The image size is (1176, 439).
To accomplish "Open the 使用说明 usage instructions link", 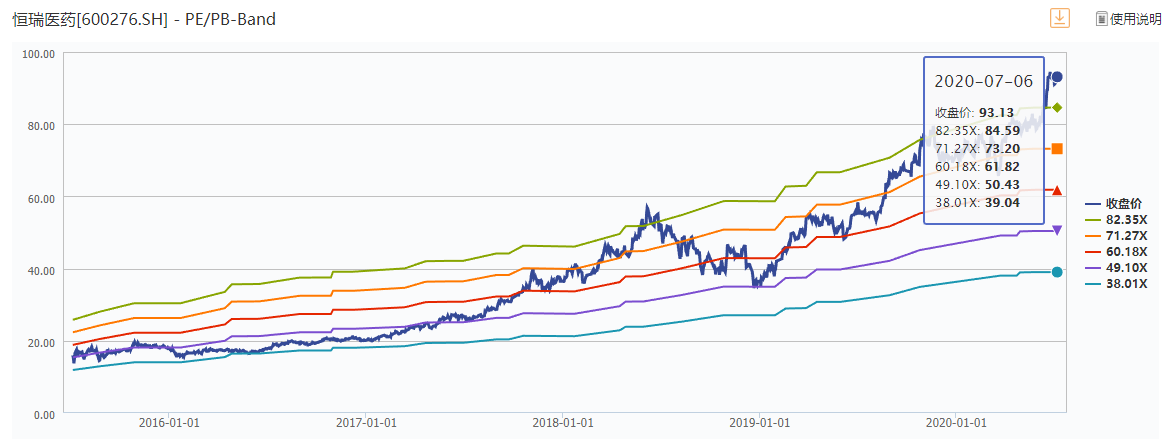I will click(x=1136, y=19).
